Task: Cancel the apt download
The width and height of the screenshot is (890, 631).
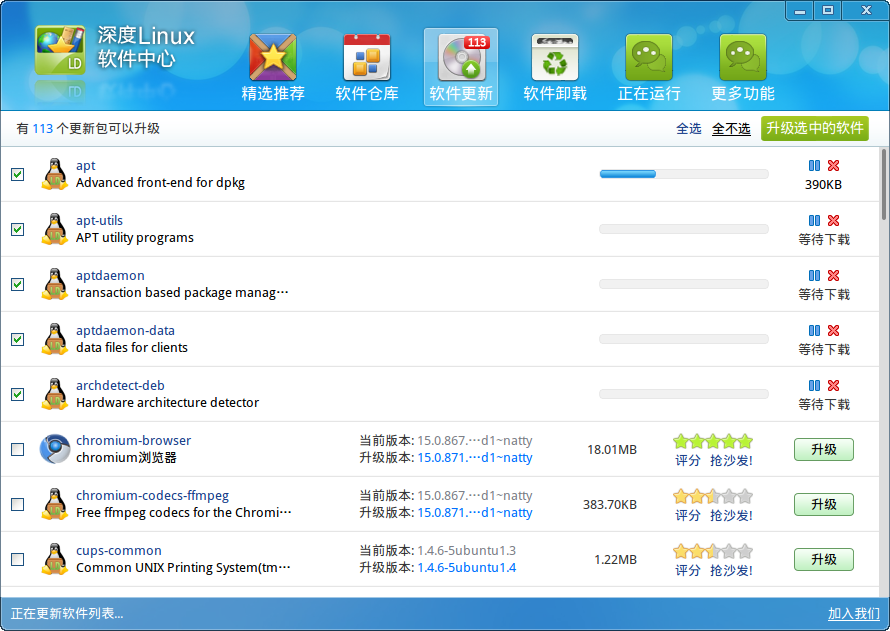Action: (833, 166)
